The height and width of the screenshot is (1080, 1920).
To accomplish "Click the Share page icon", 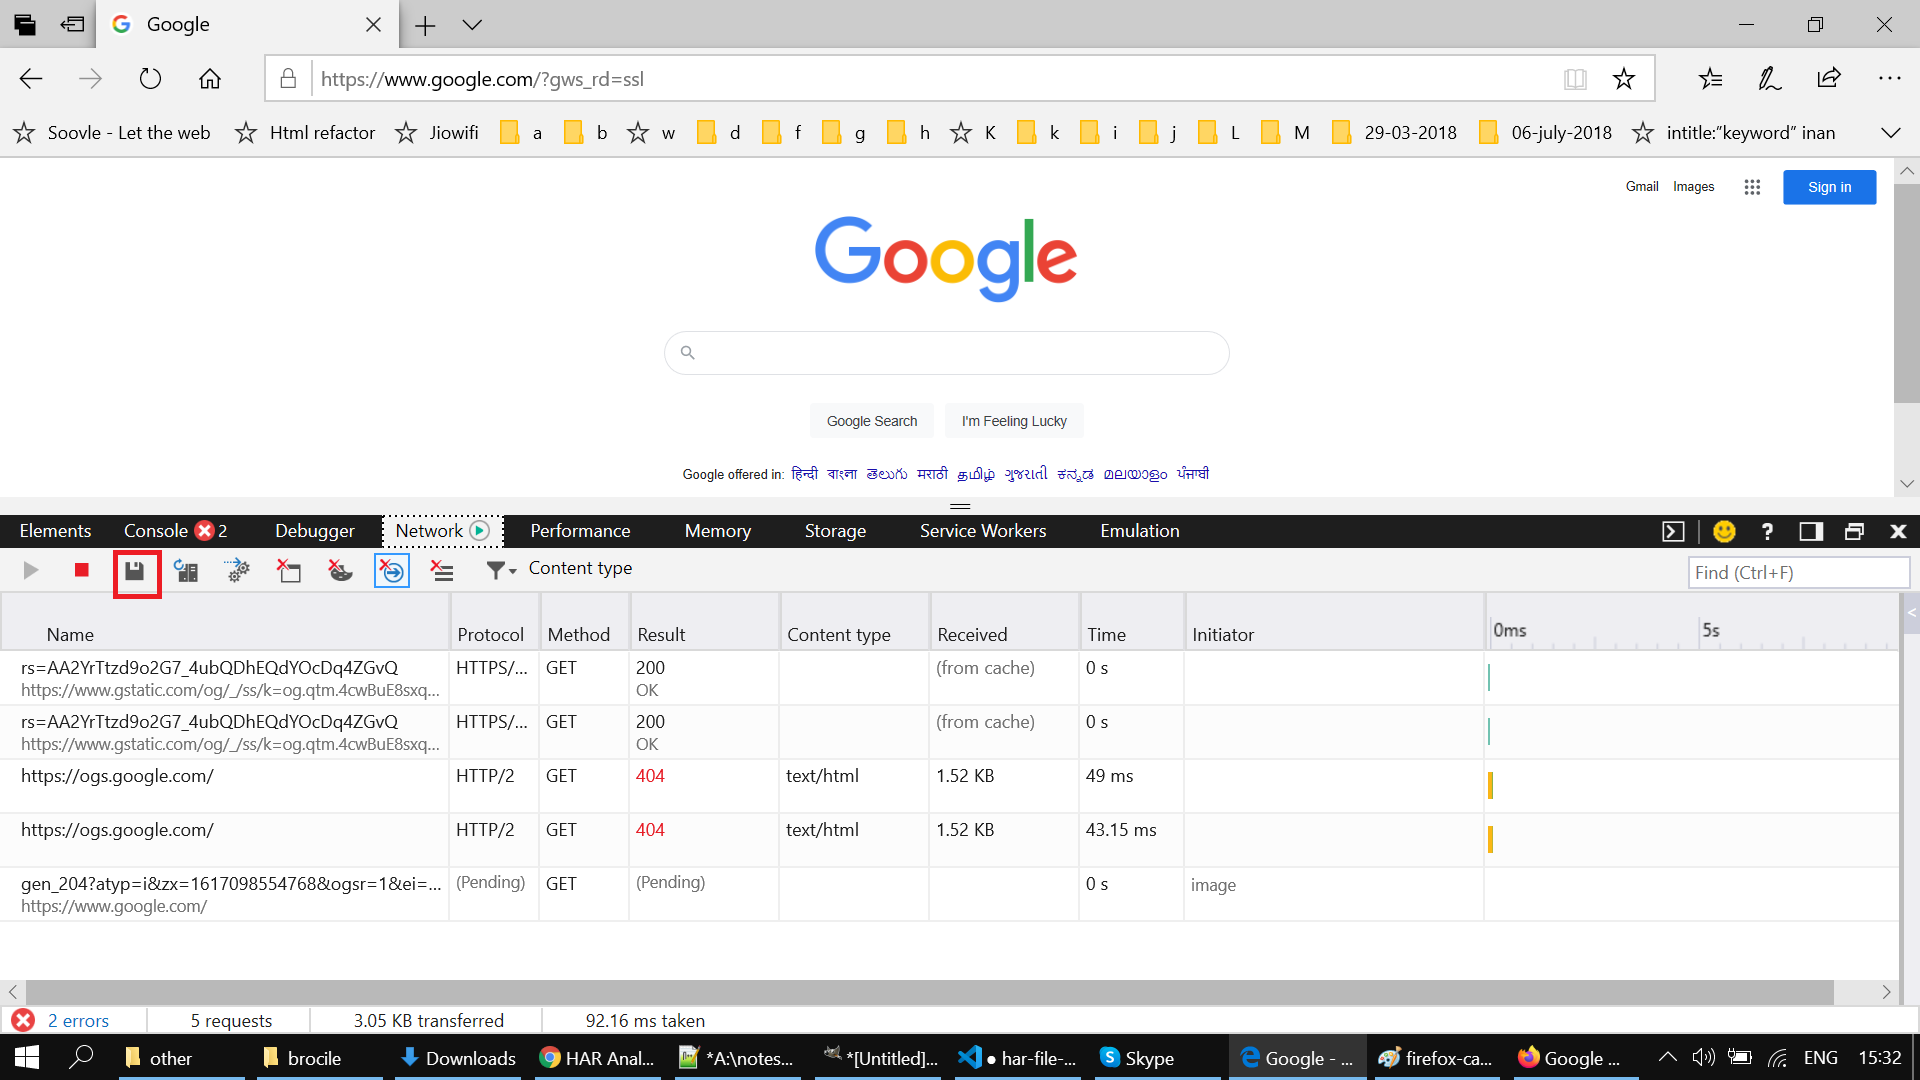I will coord(1829,78).
